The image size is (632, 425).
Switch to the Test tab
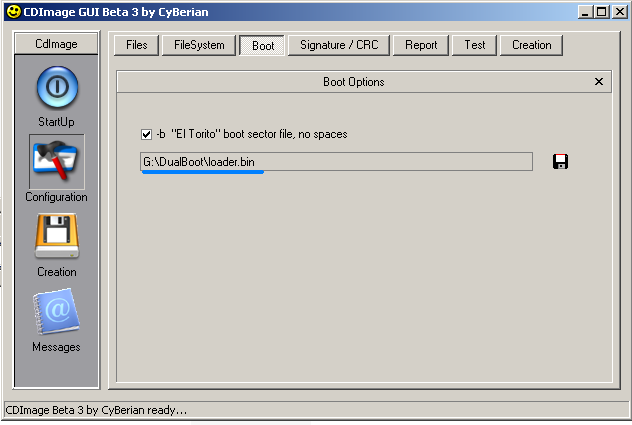tap(475, 45)
